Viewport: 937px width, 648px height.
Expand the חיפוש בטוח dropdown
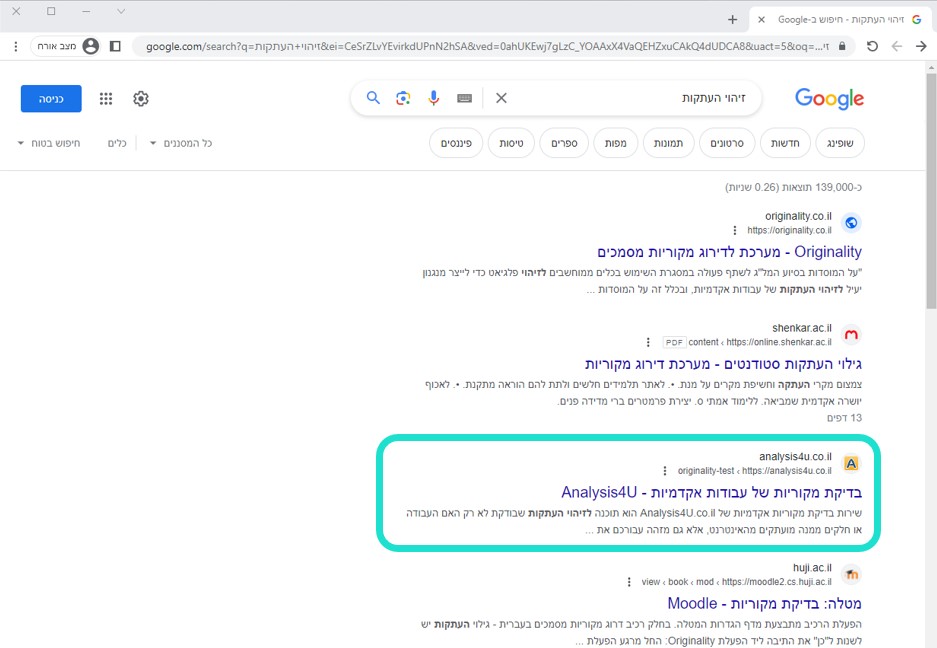point(48,143)
